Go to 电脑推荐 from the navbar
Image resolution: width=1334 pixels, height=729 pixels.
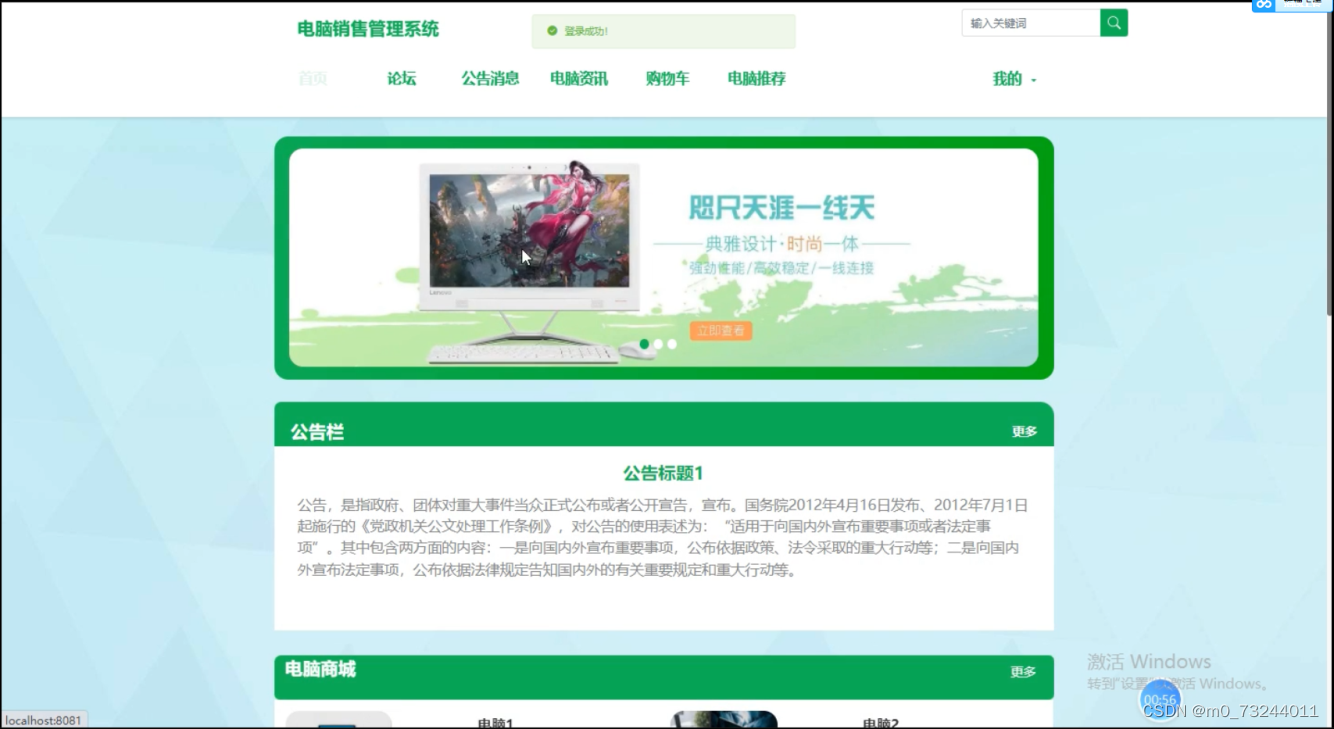click(756, 79)
